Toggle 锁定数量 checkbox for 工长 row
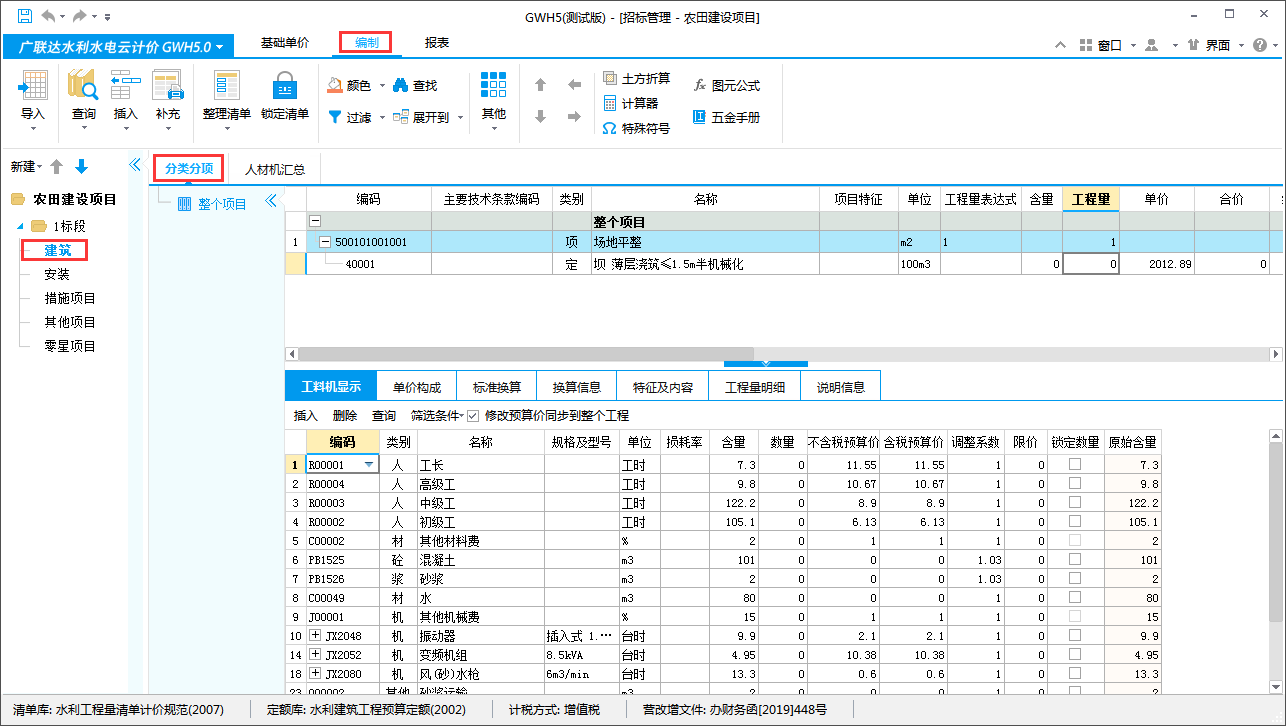The height and width of the screenshot is (726, 1286). click(x=1075, y=465)
